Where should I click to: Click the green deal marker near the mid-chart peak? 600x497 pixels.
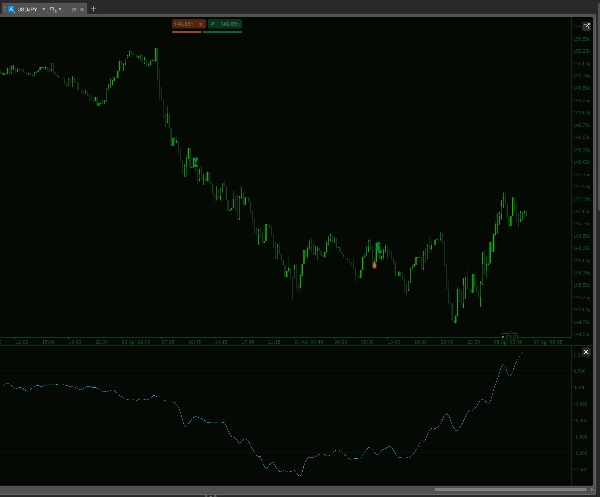pyautogui.click(x=378, y=247)
